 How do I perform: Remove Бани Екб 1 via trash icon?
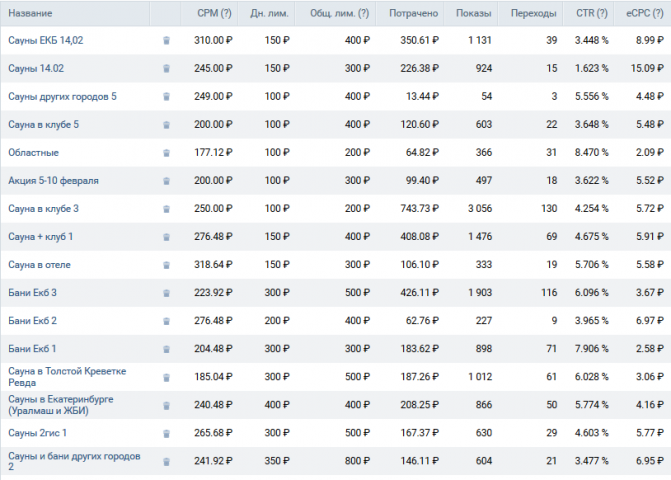tap(166, 349)
